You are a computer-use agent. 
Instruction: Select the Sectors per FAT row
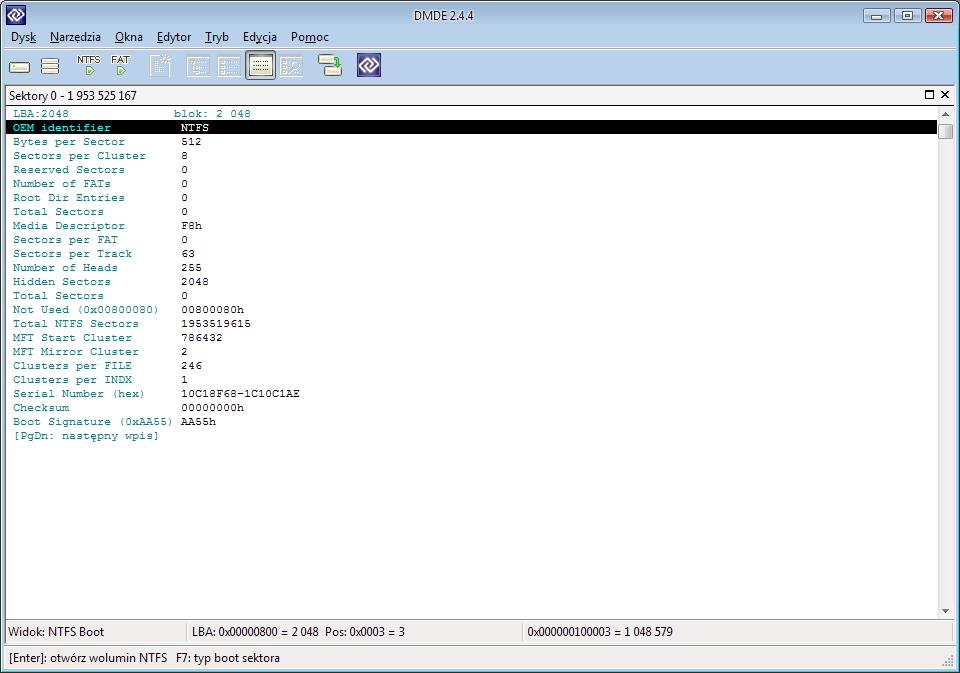[471, 239]
